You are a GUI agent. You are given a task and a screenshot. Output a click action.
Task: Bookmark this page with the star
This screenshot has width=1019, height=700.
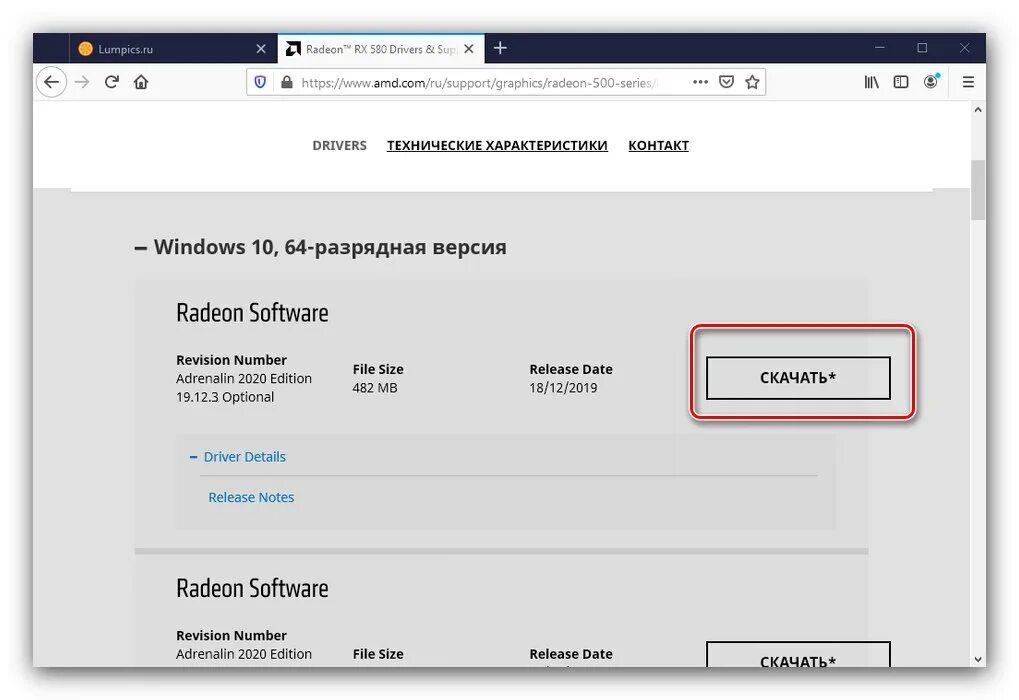[x=752, y=82]
